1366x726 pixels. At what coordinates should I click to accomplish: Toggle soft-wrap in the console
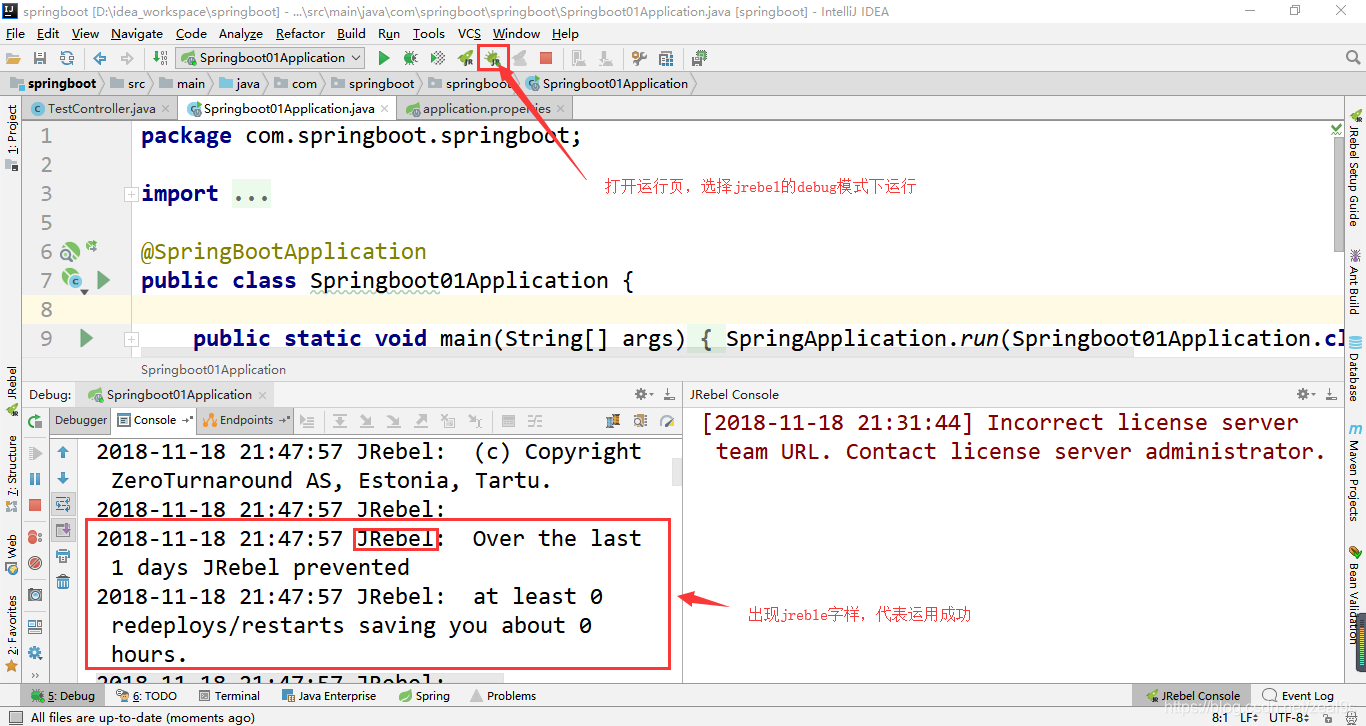coord(63,504)
